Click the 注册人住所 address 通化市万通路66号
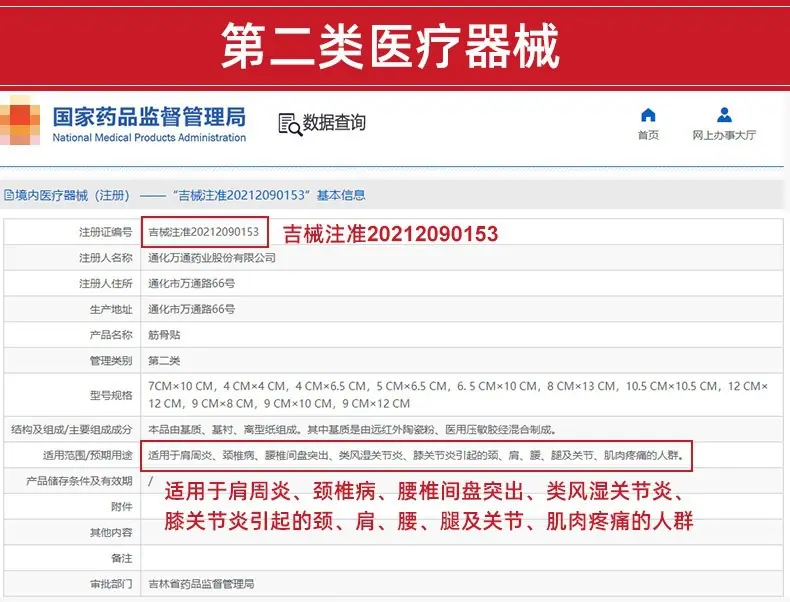Image resolution: width=790 pixels, height=602 pixels. tap(191, 284)
